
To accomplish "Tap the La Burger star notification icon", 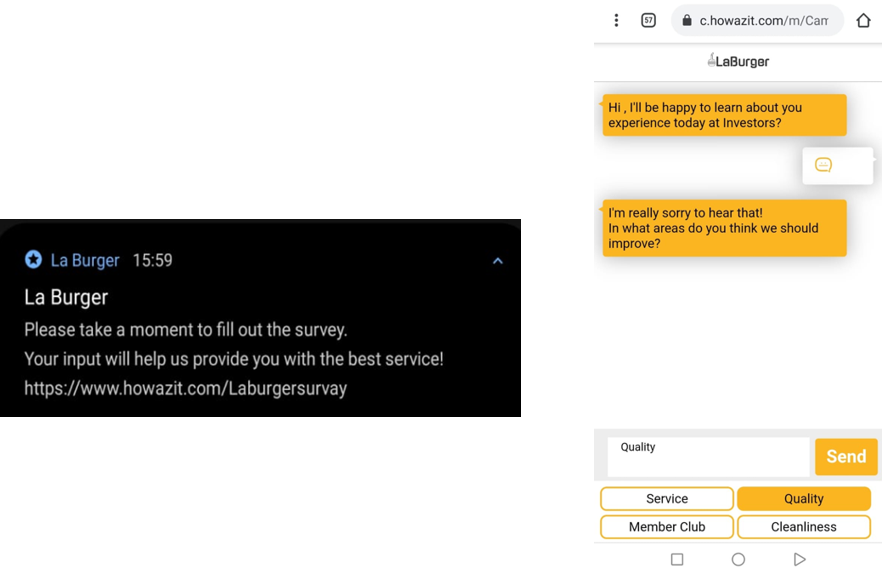I will coord(33,260).
